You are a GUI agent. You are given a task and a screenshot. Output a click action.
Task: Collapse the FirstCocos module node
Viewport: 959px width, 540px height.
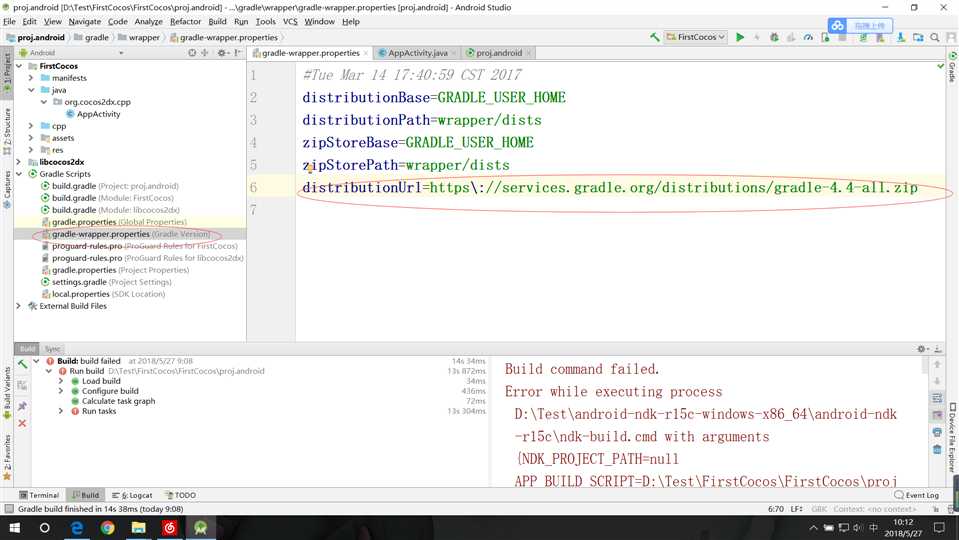(x=19, y=66)
